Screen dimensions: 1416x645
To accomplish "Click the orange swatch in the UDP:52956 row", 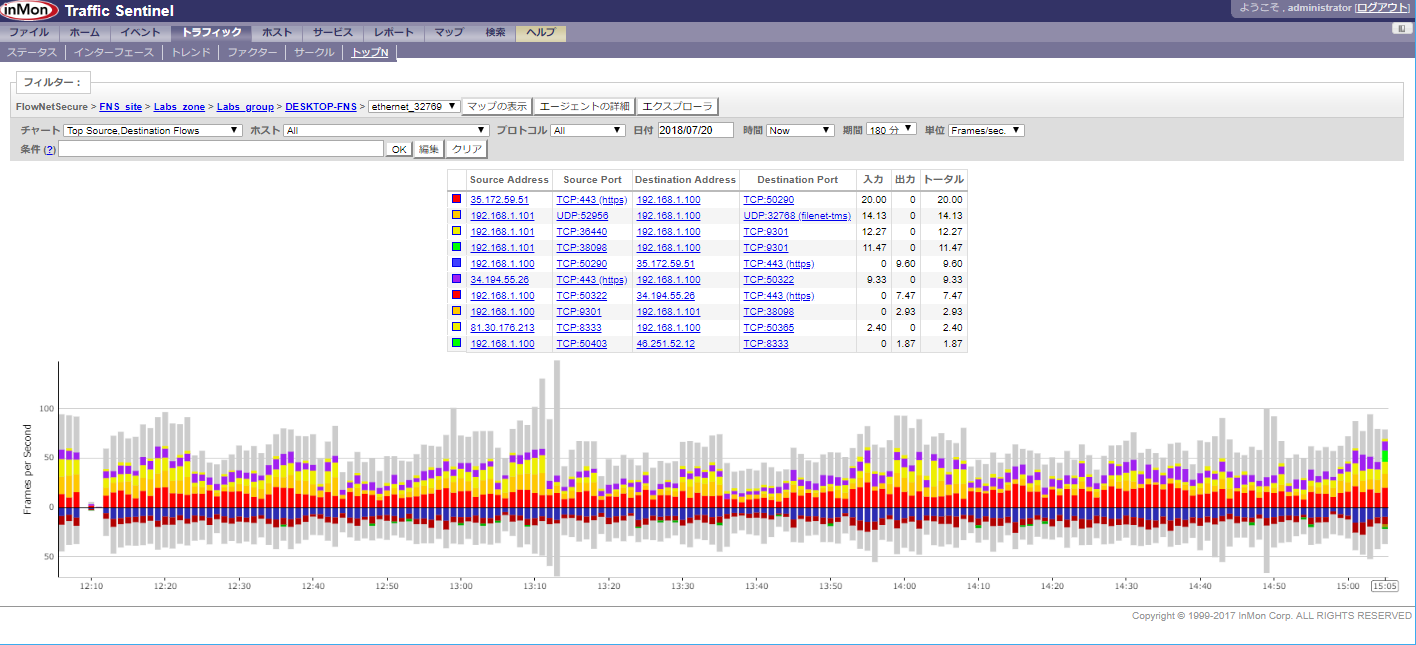I will 456,216.
